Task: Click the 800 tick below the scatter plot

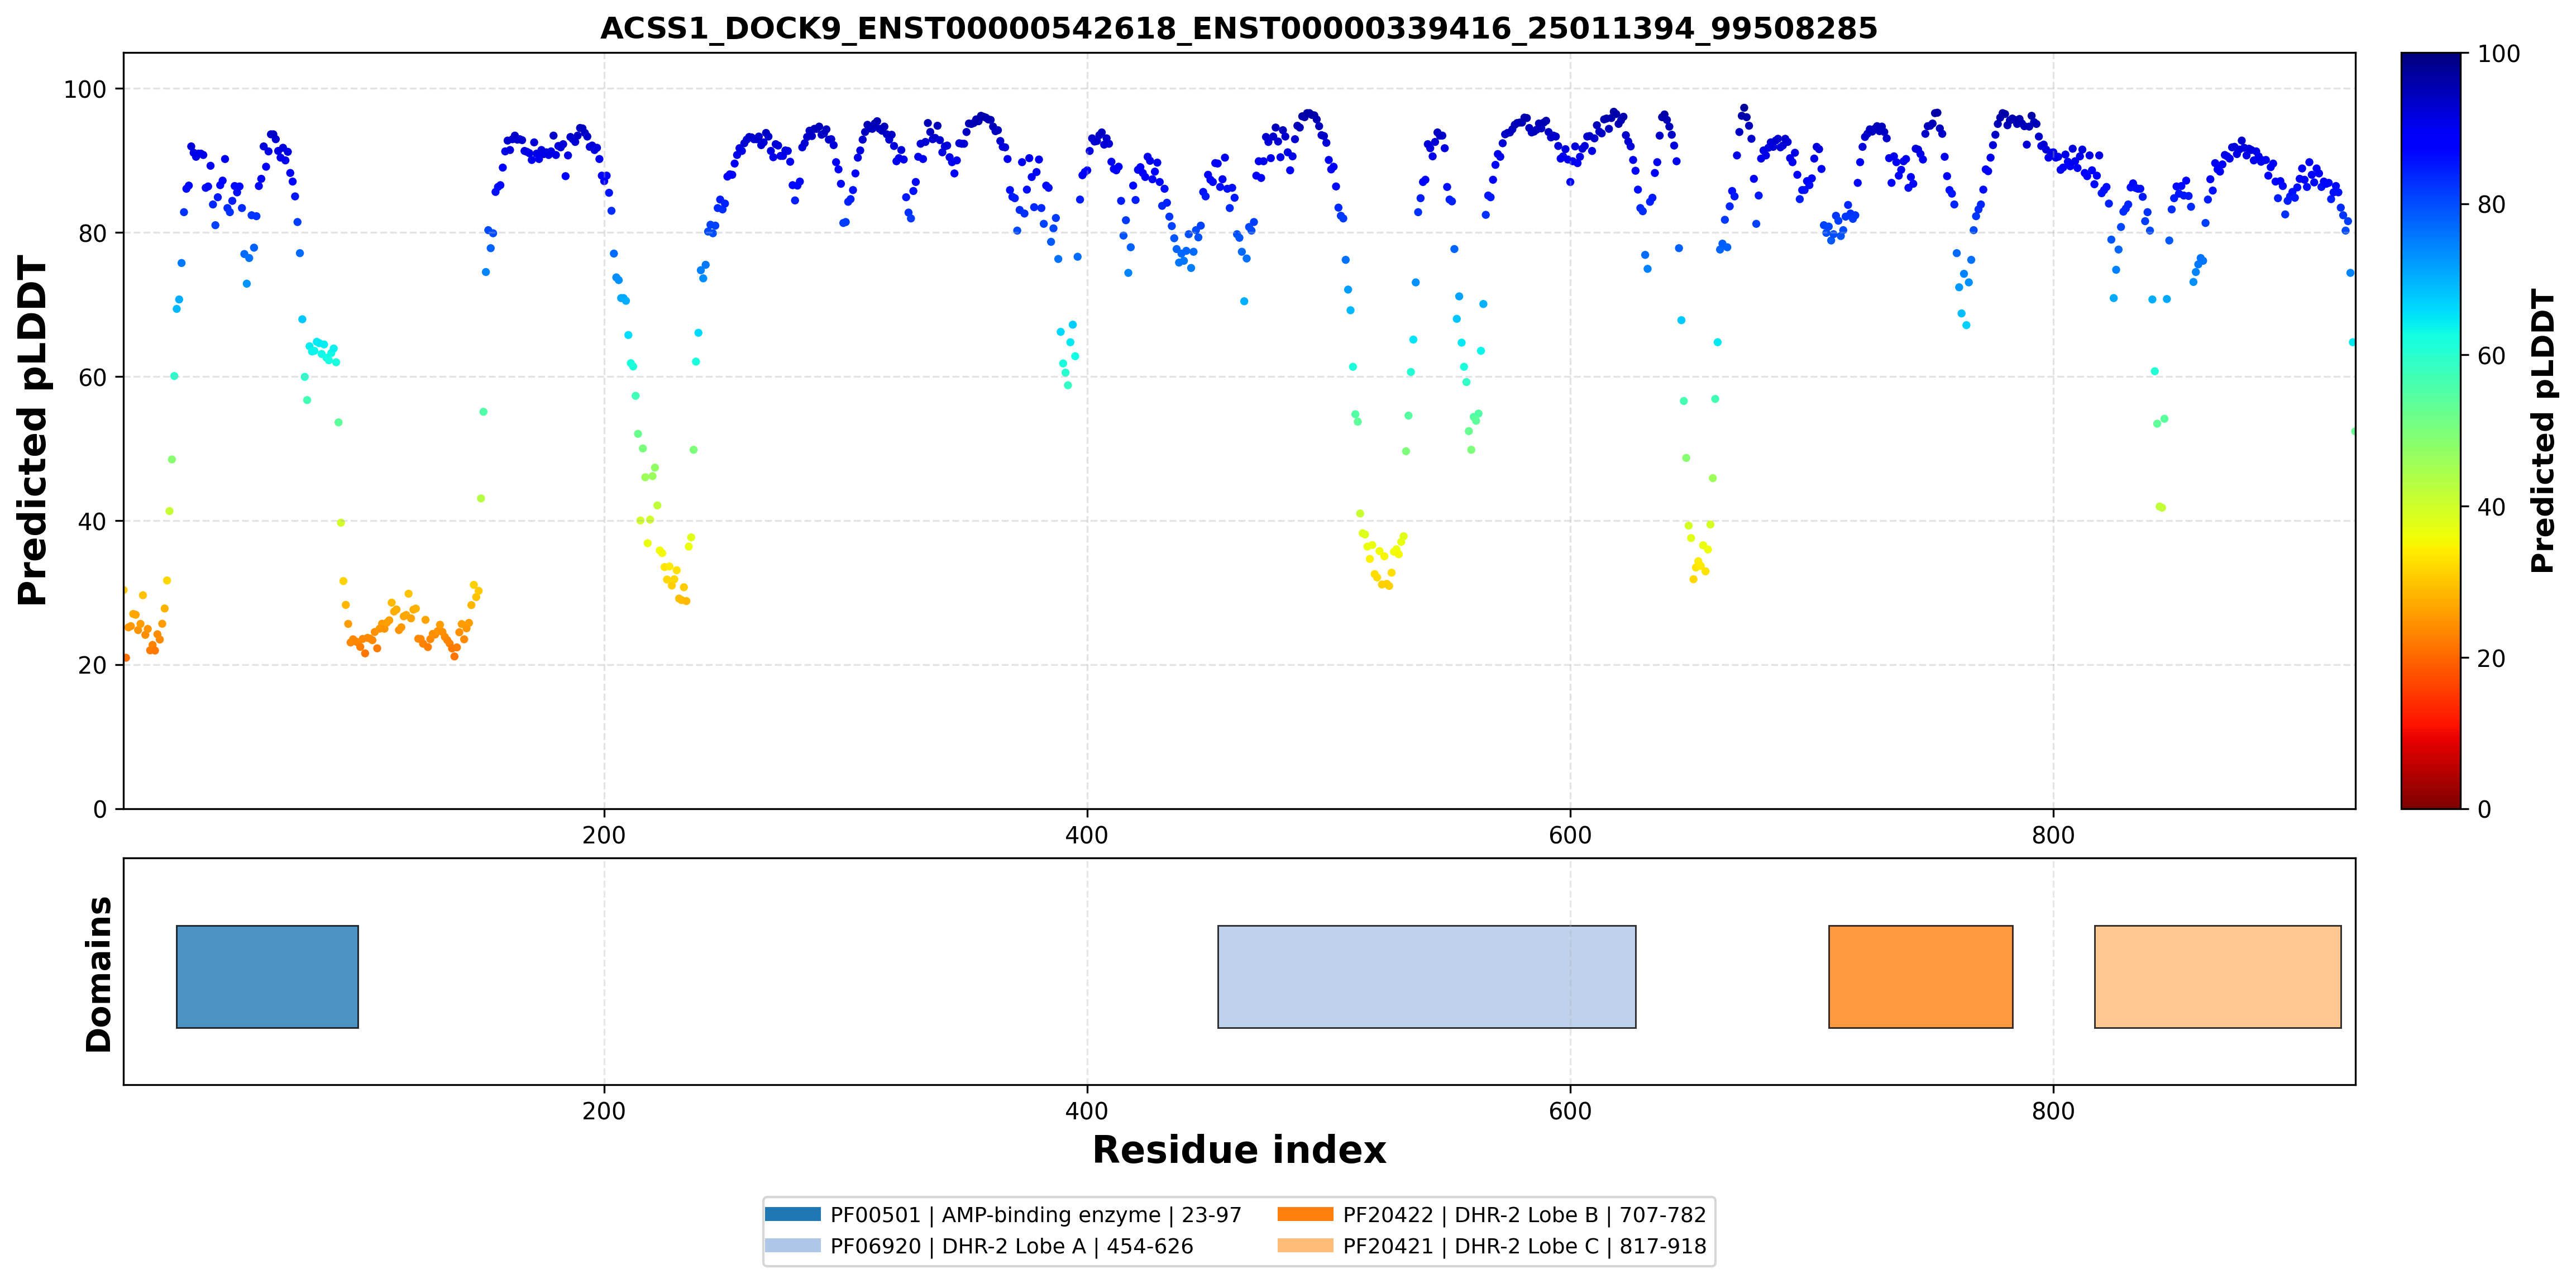Action: (2053, 835)
